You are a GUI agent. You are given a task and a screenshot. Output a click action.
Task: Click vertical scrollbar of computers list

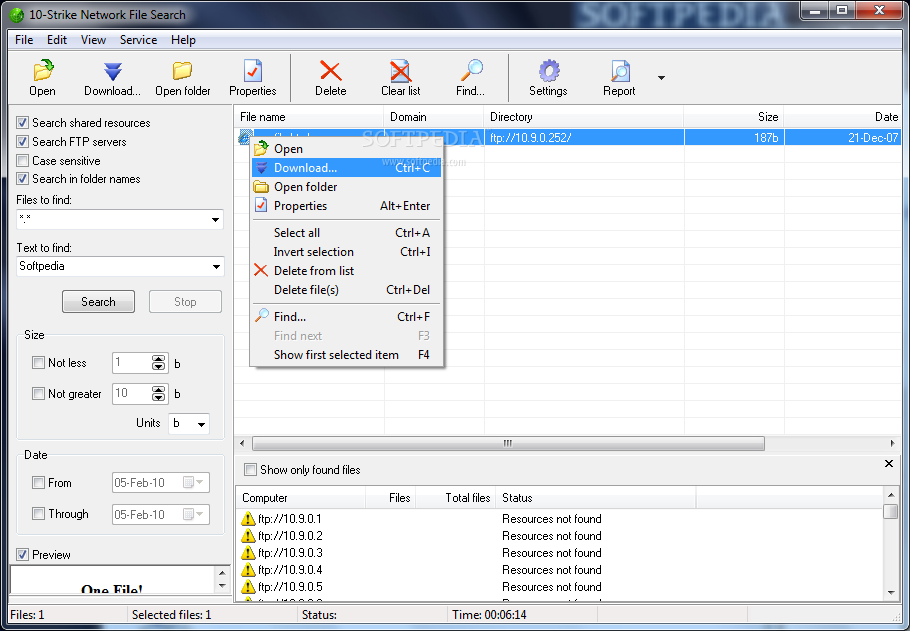[891, 511]
